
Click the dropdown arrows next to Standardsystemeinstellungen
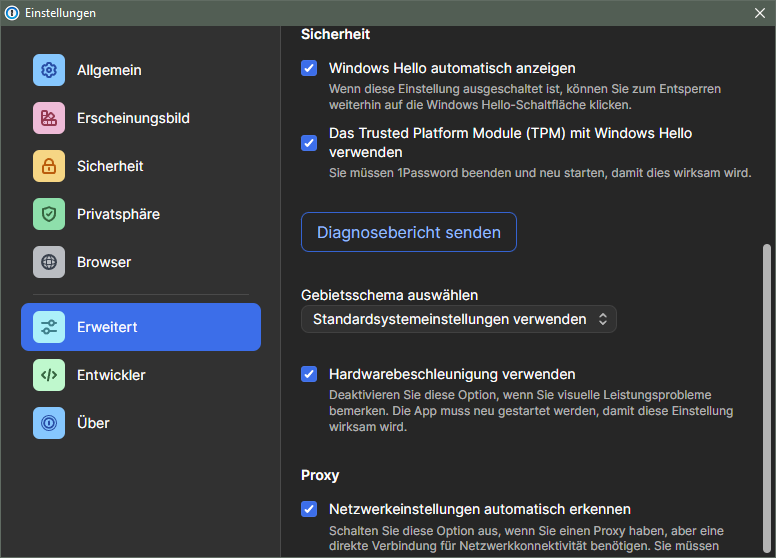point(602,320)
